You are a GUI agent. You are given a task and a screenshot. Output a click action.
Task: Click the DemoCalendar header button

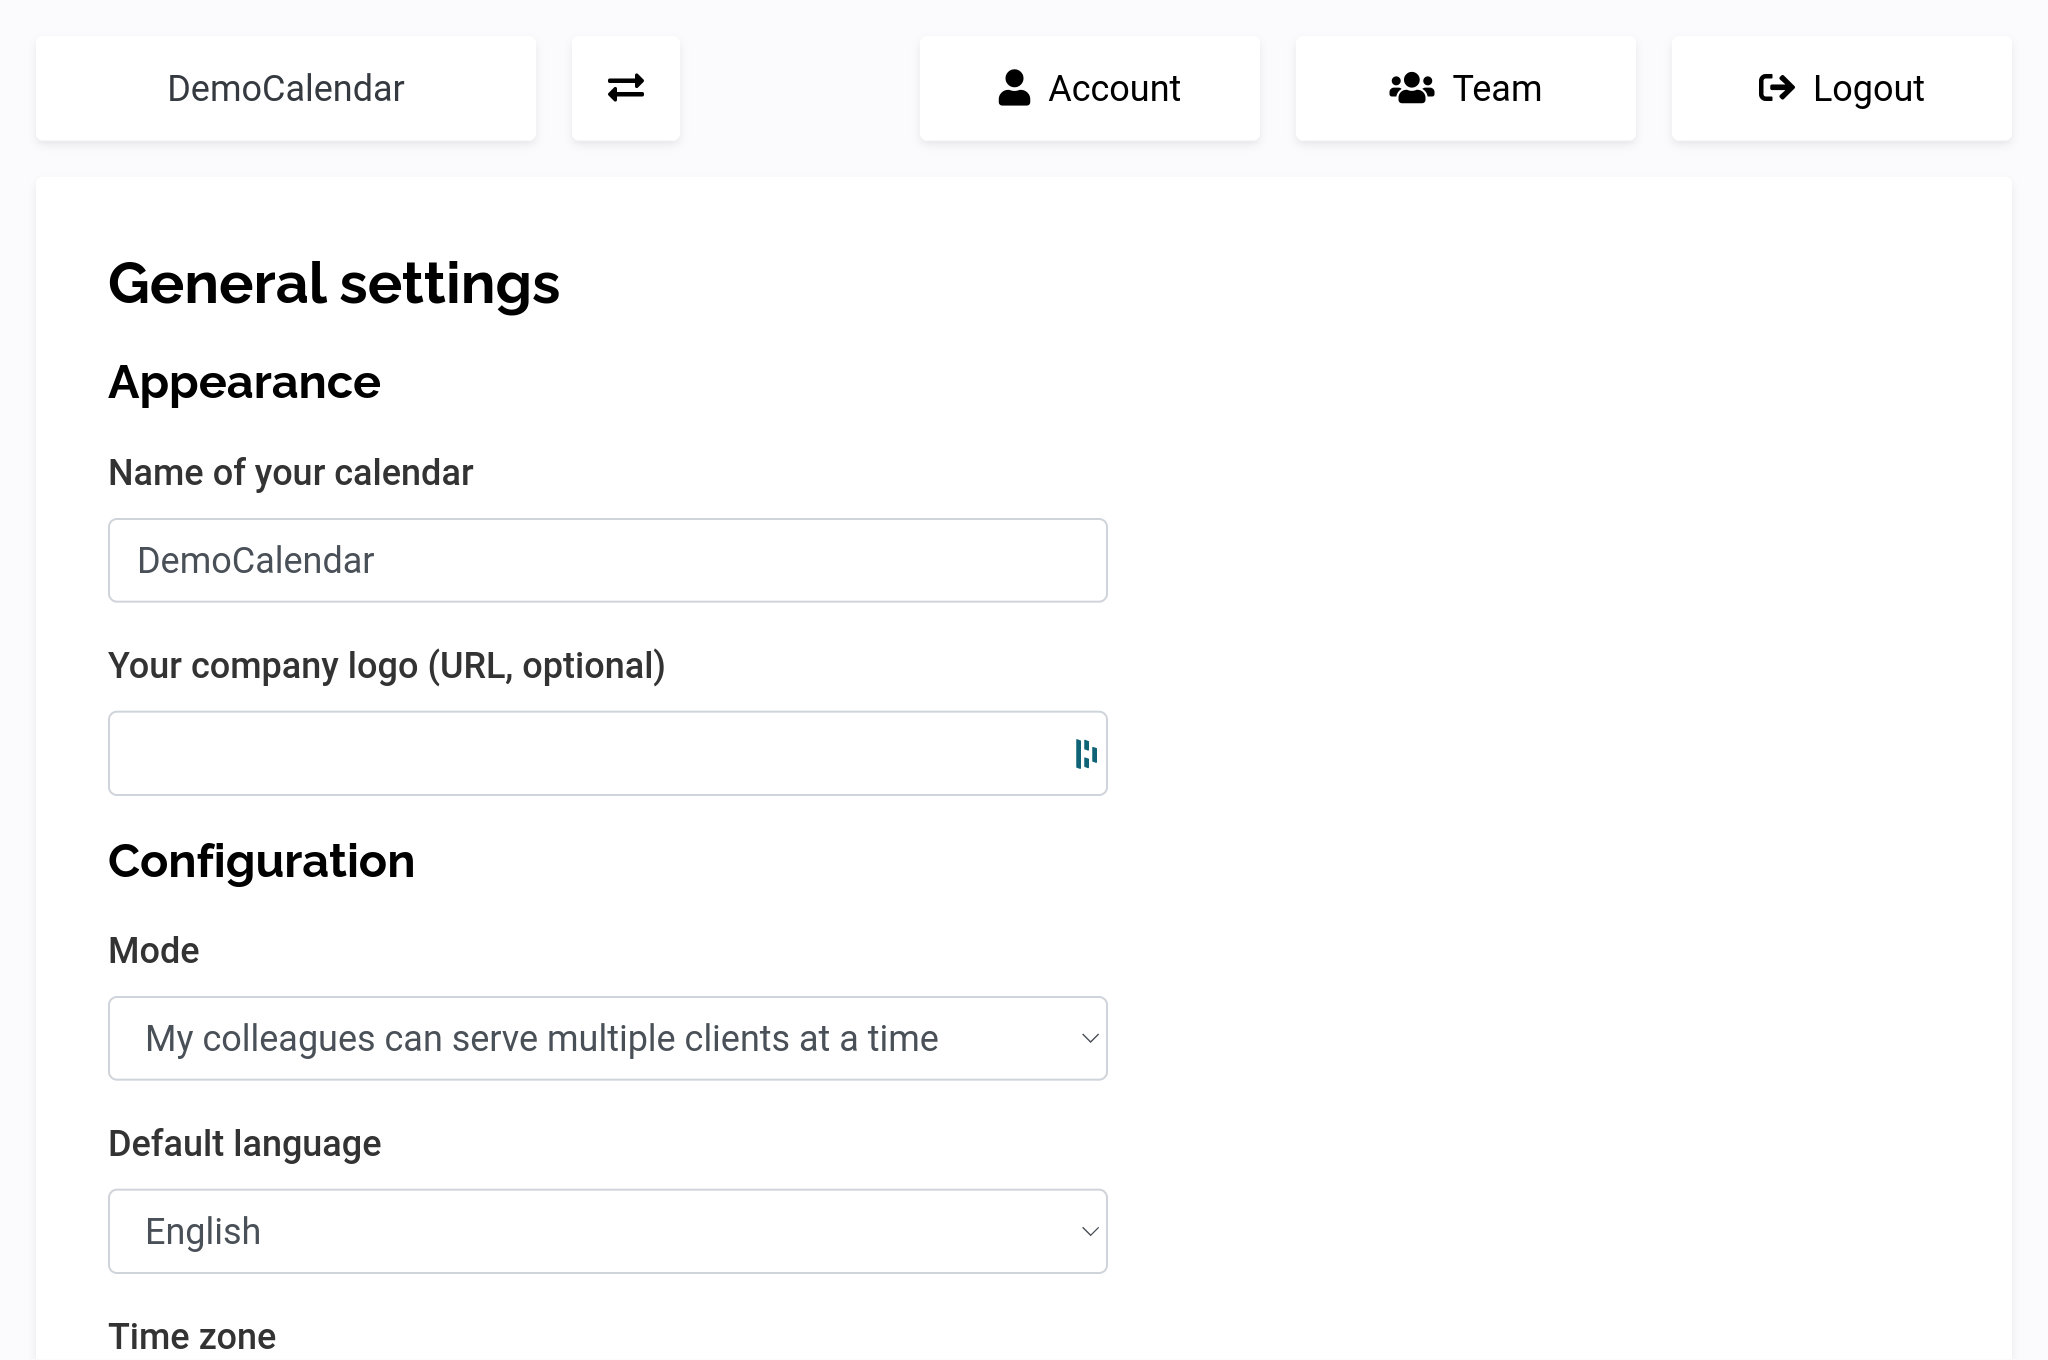pyautogui.click(x=286, y=88)
